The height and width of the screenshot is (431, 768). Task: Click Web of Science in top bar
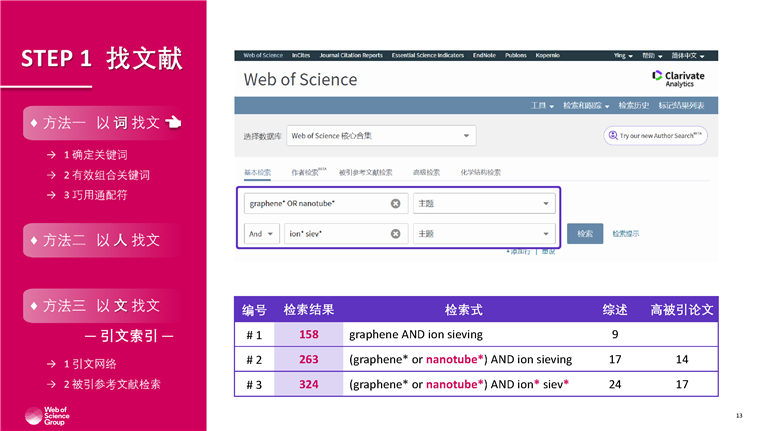263,55
